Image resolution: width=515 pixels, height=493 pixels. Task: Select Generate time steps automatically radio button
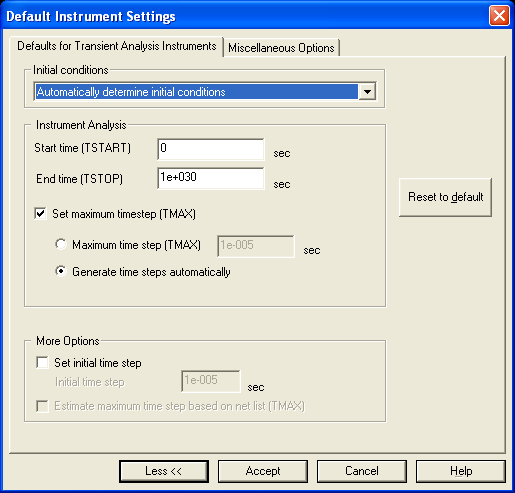tap(61, 271)
